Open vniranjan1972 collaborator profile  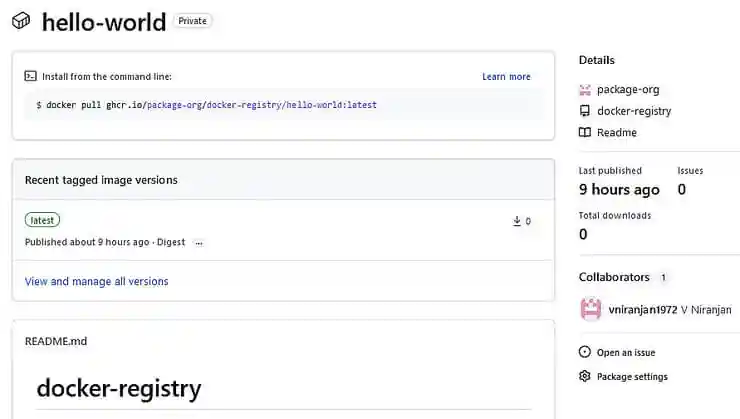click(x=643, y=310)
